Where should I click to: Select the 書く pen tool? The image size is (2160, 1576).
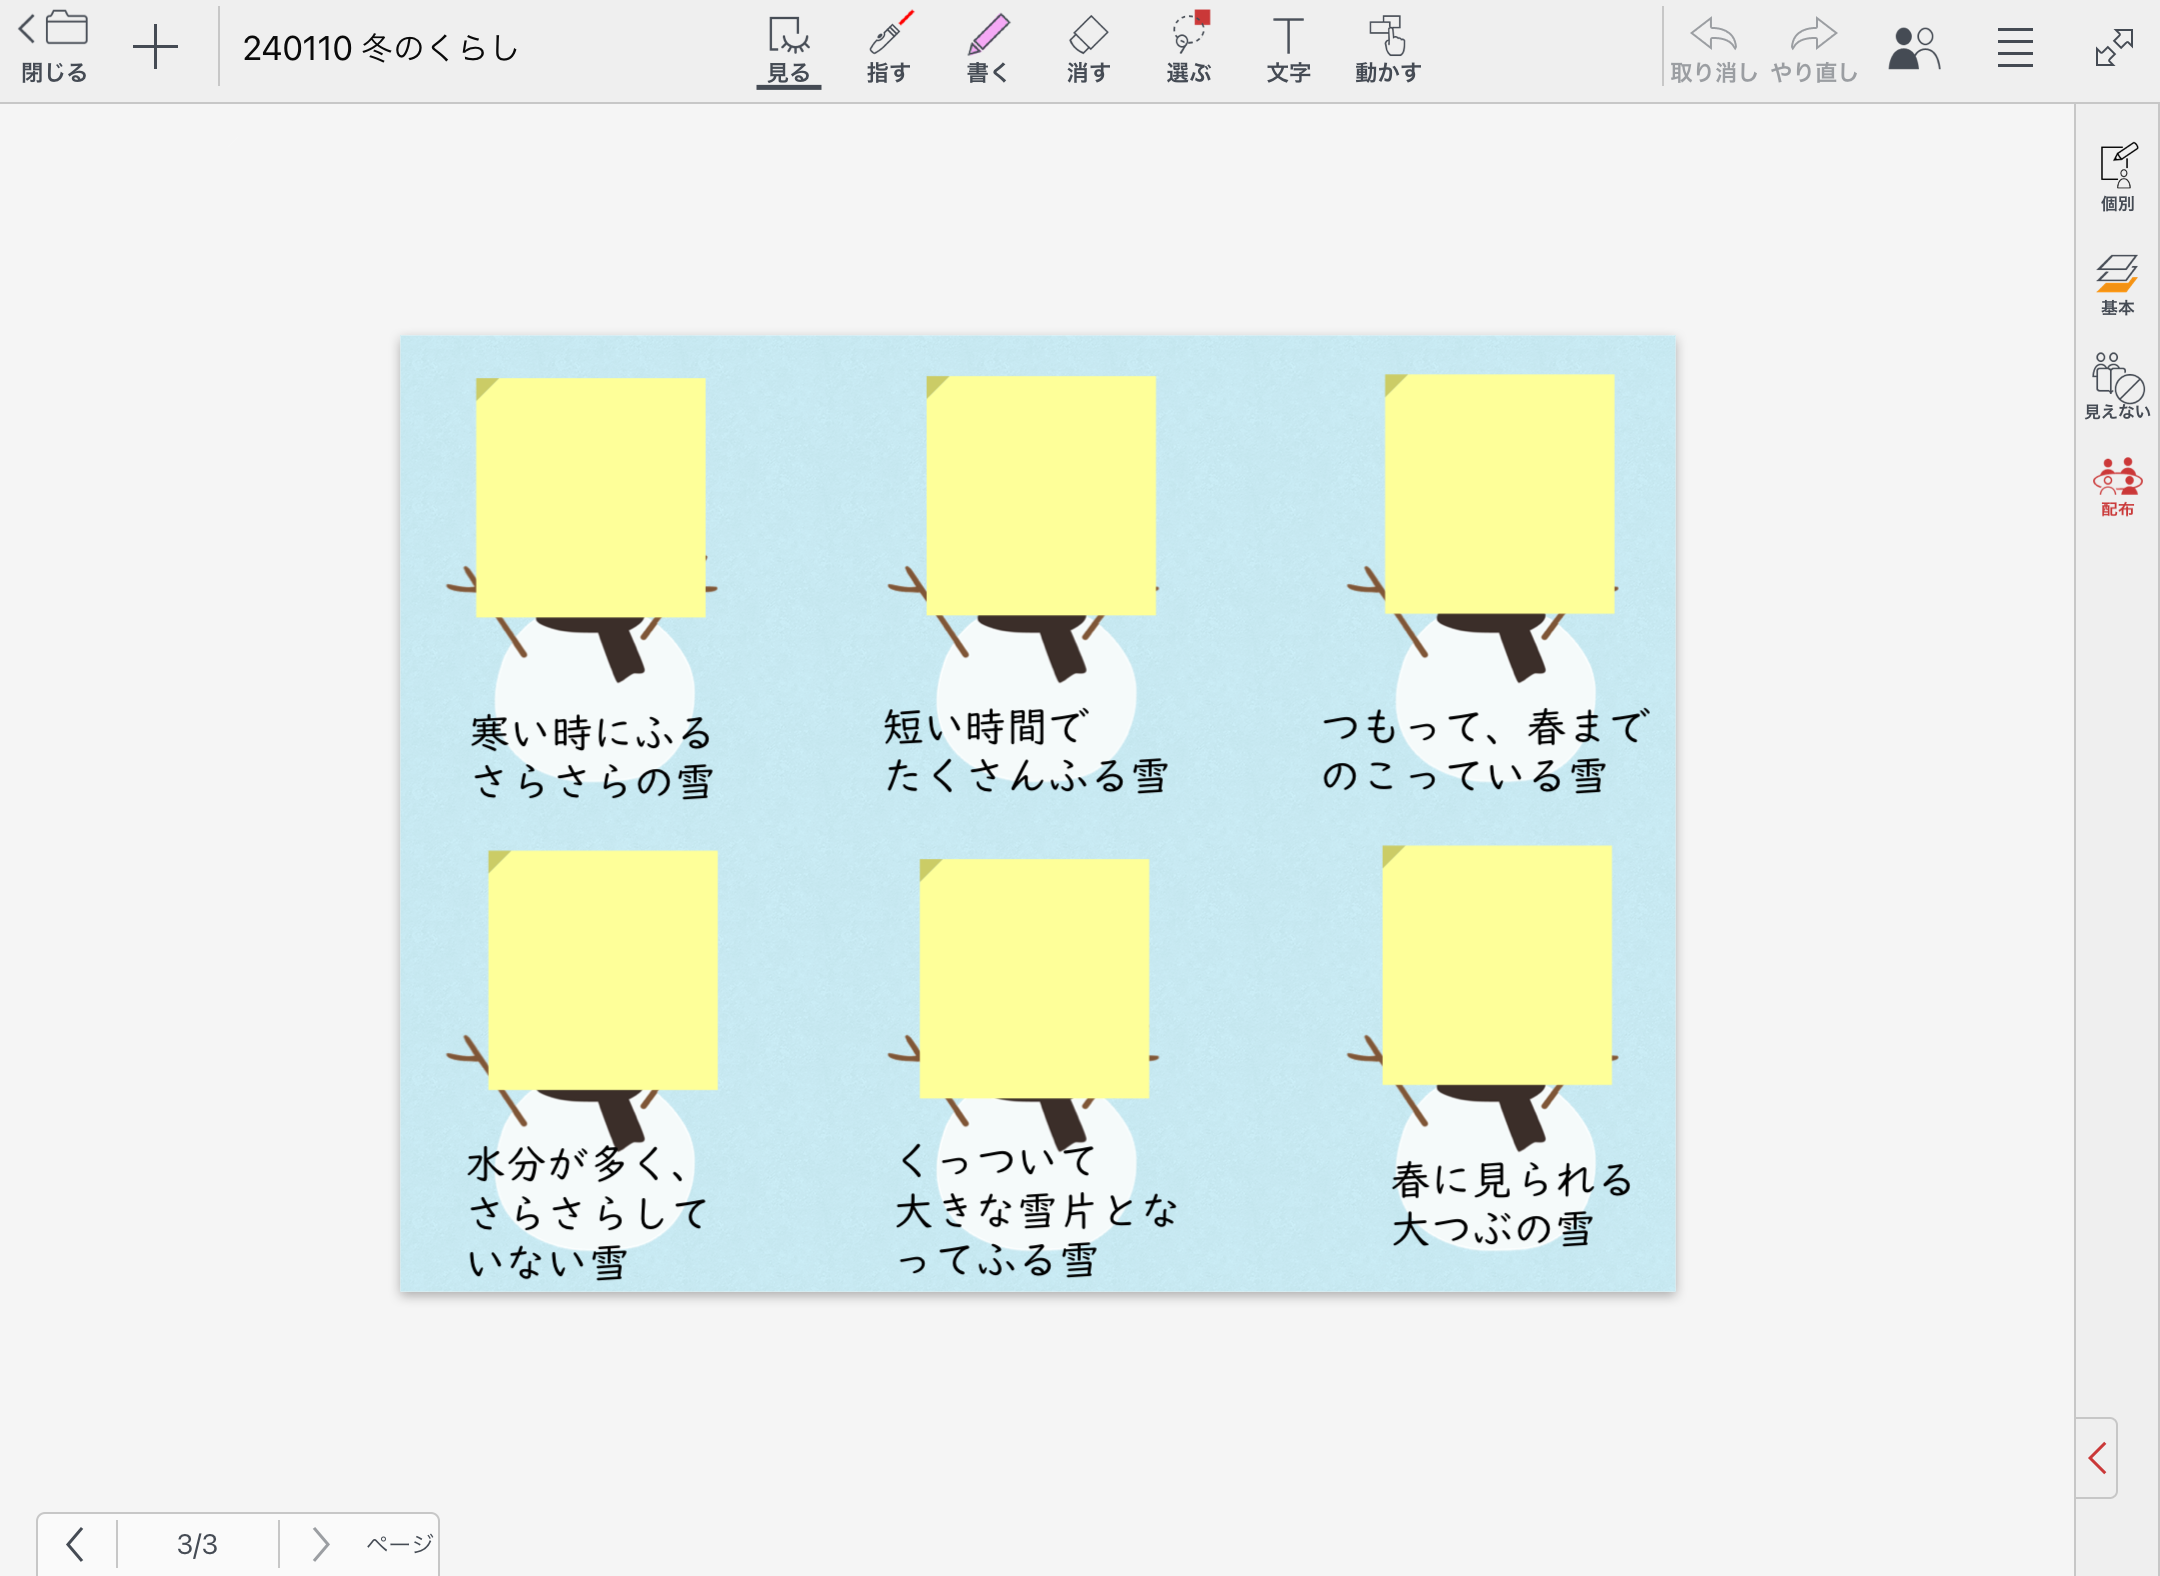[988, 48]
